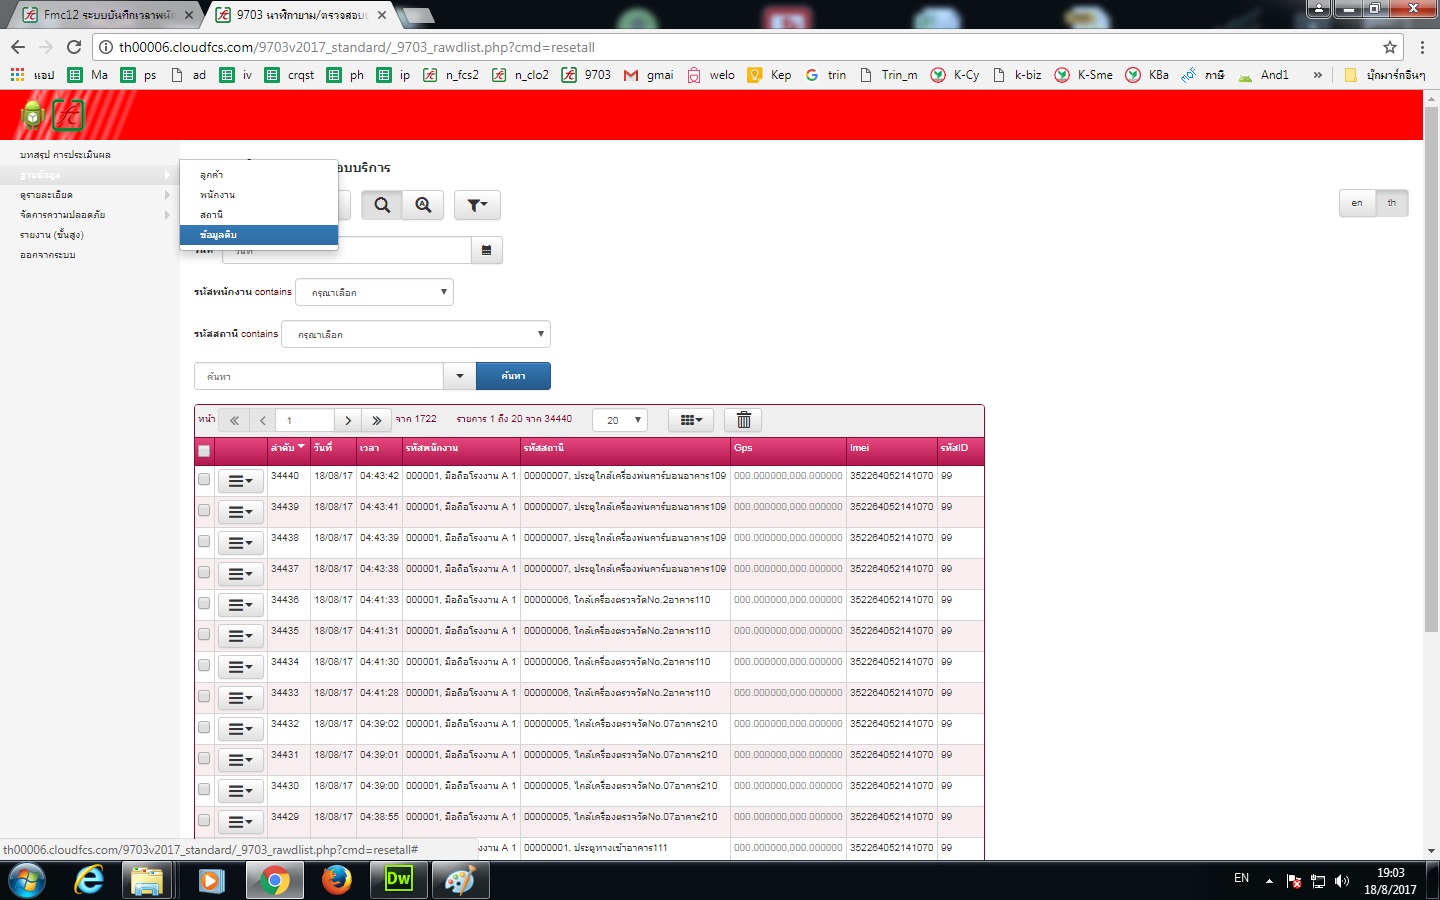This screenshot has height=900, width=1440.
Task: Sort by the ลำดับ column header
Action: 288,448
